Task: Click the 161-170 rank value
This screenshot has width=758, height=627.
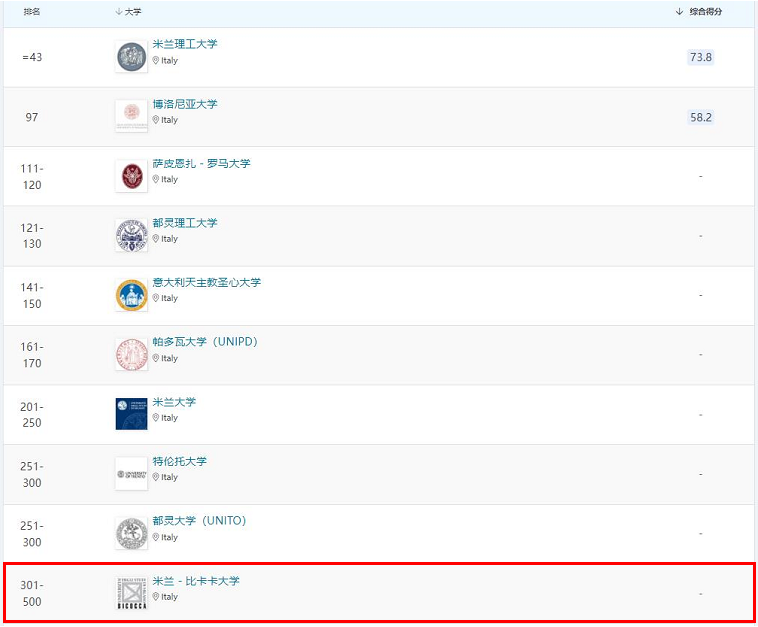Action: pos(32,355)
